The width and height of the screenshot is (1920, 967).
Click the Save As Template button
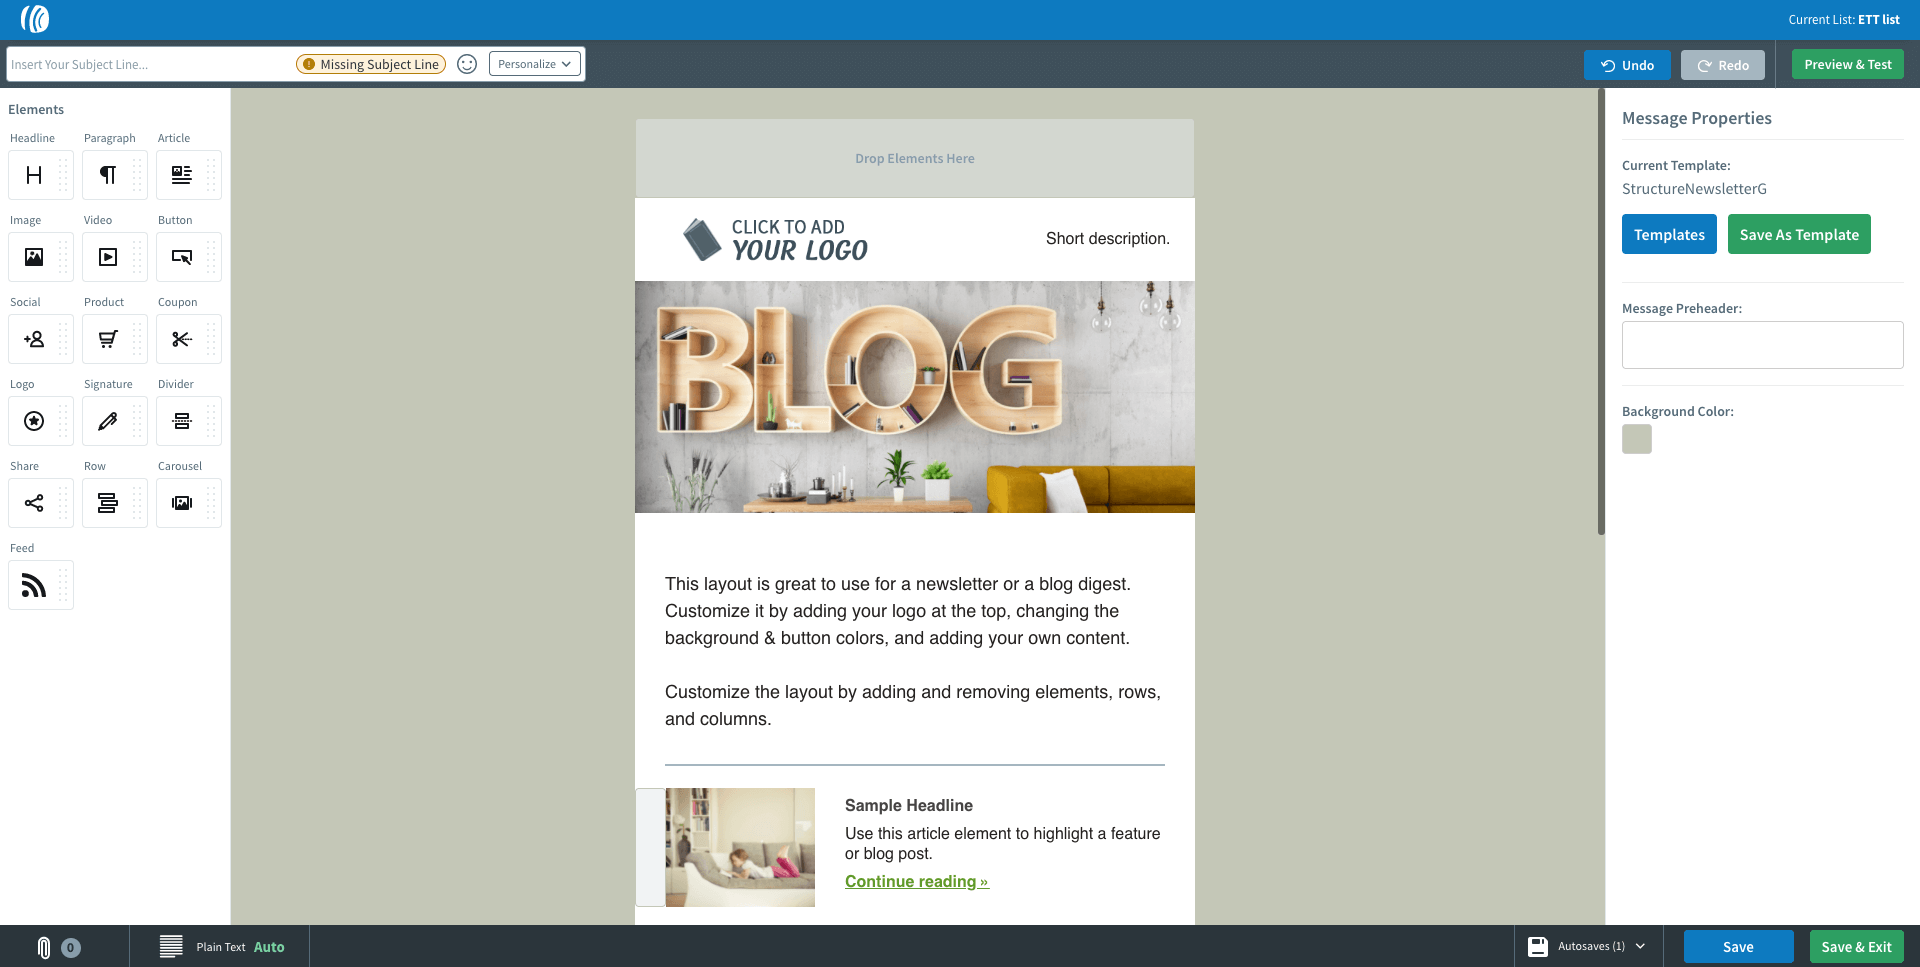tap(1798, 233)
